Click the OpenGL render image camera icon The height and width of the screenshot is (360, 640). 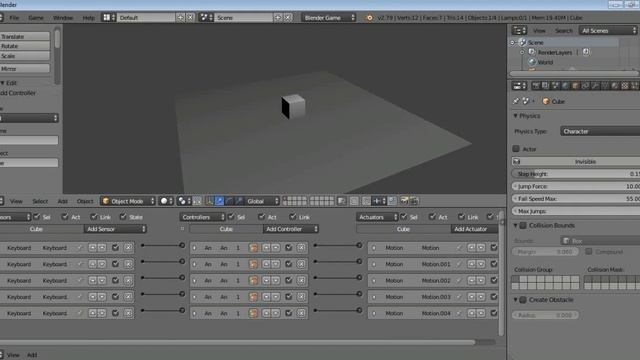pyautogui.click(x=404, y=201)
